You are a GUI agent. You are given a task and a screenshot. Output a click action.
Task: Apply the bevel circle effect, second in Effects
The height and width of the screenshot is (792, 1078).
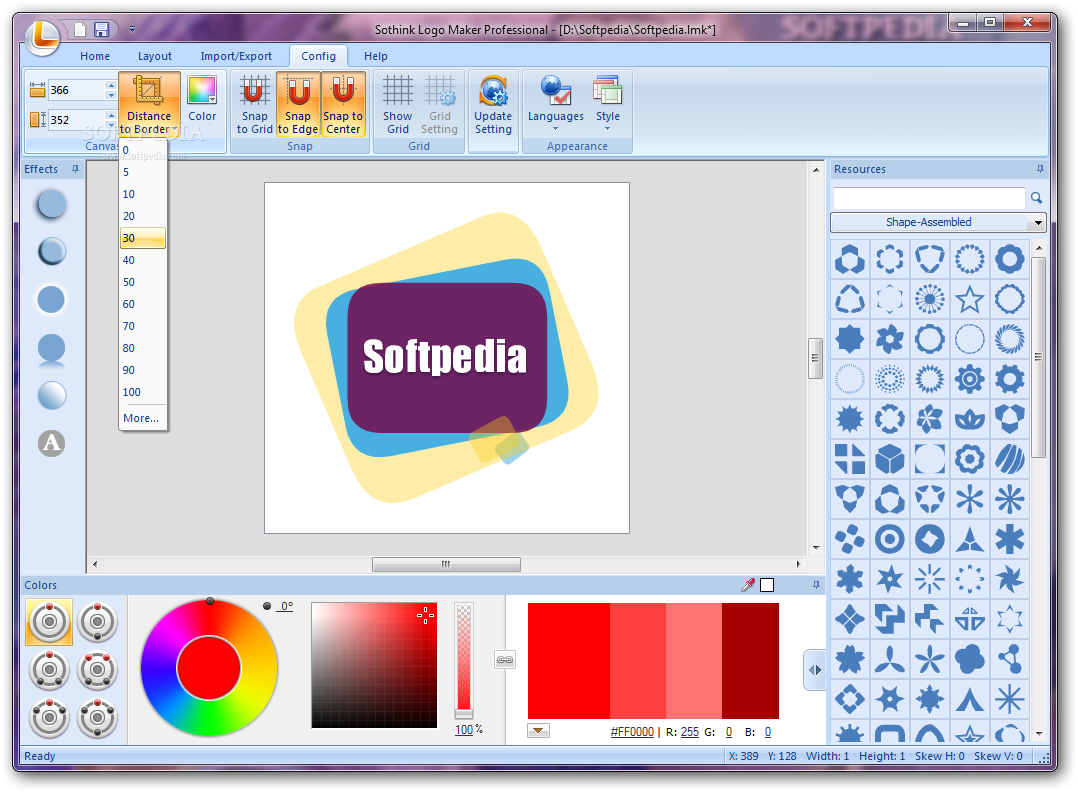click(x=52, y=252)
